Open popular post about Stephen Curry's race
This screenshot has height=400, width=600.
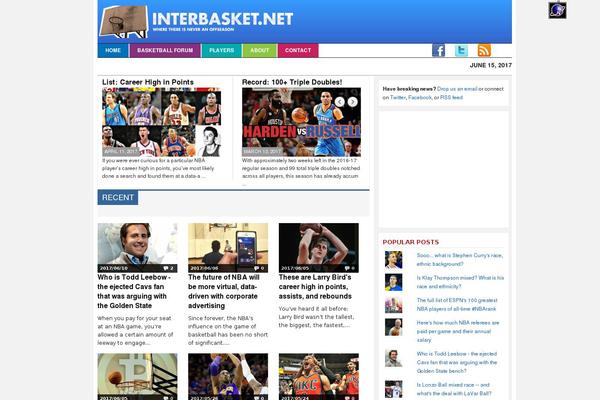tap(460, 260)
